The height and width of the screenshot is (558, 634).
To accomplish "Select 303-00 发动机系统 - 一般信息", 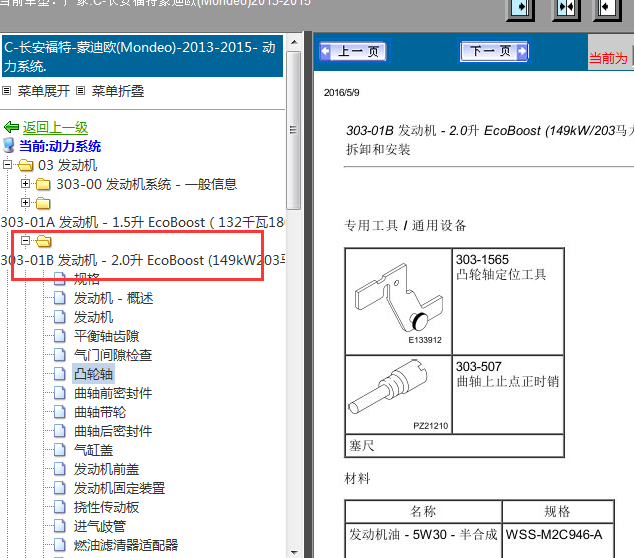I will pos(146,184).
